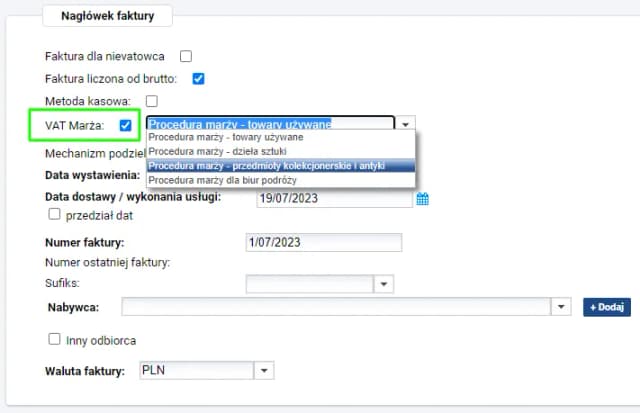The width and height of the screenshot is (640, 413).
Task: Expand the Sufiks dropdown arrow
Action: 384,285
